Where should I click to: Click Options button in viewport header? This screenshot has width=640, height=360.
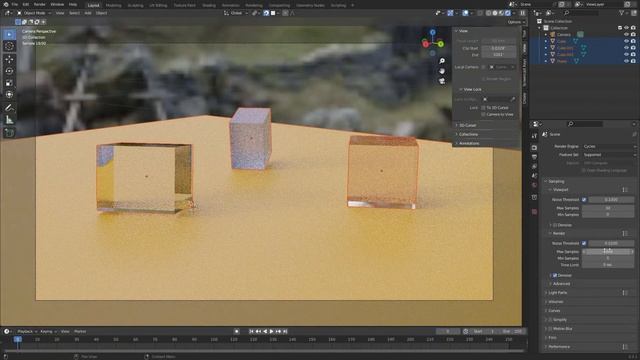[x=516, y=22]
